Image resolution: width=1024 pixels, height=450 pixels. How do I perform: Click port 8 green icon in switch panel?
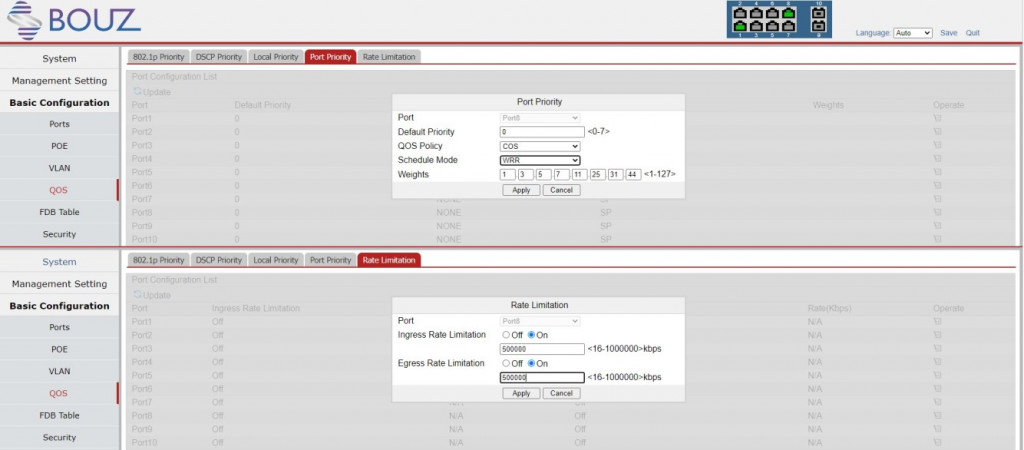[788, 13]
